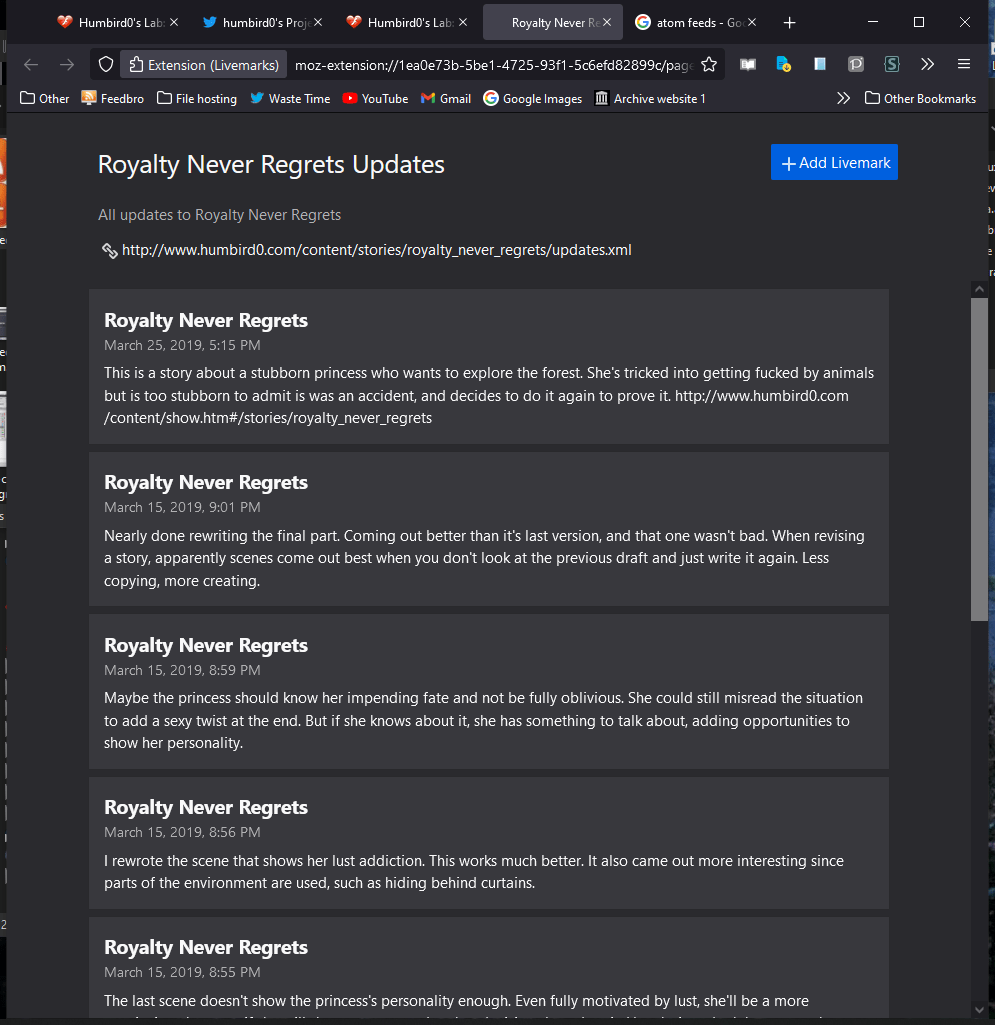The height and width of the screenshot is (1025, 995).
Task: Switch to the humbird0's Projects Twitter tab
Action: [x=260, y=22]
